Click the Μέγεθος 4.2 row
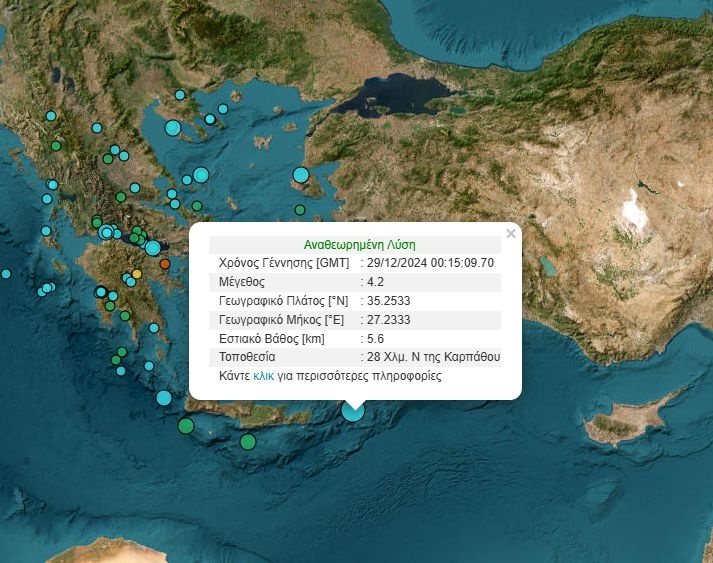 point(354,282)
